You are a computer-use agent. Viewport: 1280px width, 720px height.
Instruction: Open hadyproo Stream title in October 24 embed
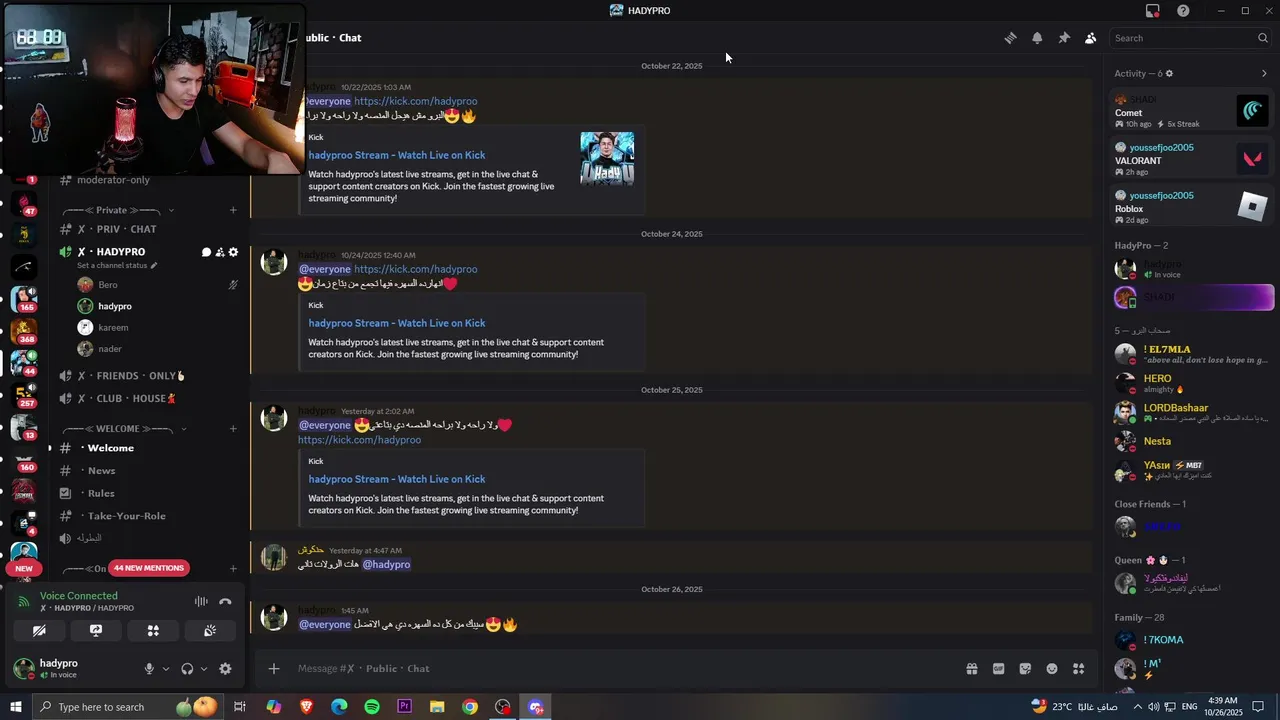pos(397,323)
